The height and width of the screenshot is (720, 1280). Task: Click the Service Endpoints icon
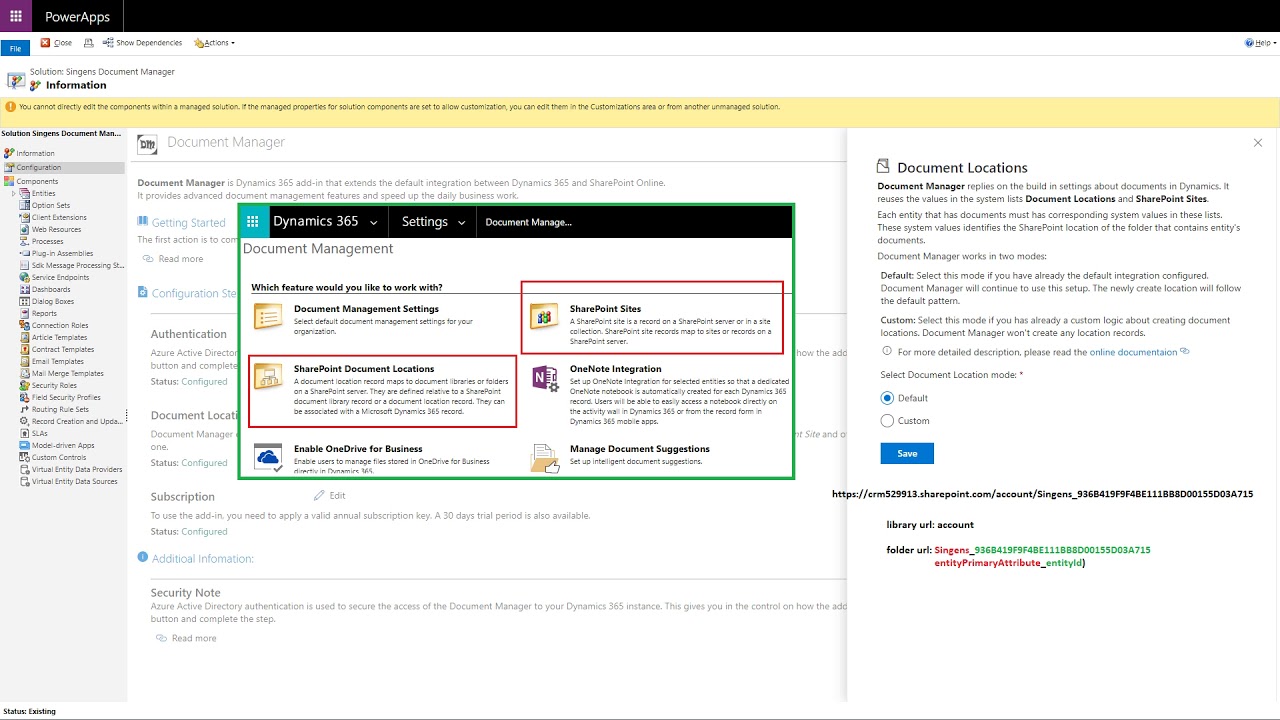25,277
